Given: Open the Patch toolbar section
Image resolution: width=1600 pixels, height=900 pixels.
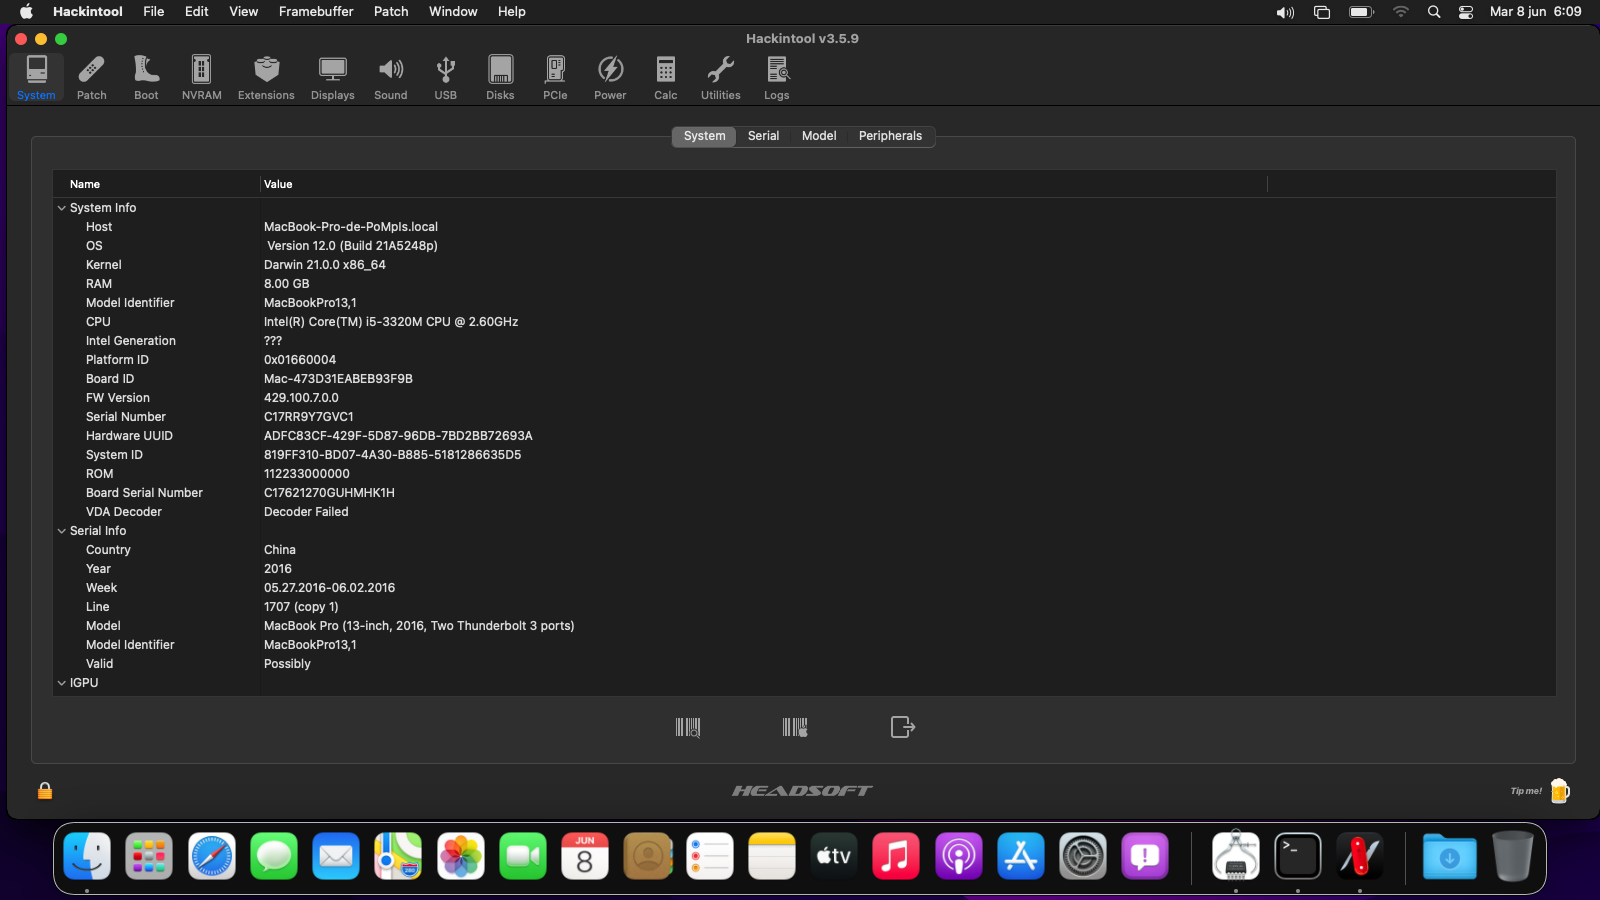Looking at the screenshot, I should [x=91, y=77].
